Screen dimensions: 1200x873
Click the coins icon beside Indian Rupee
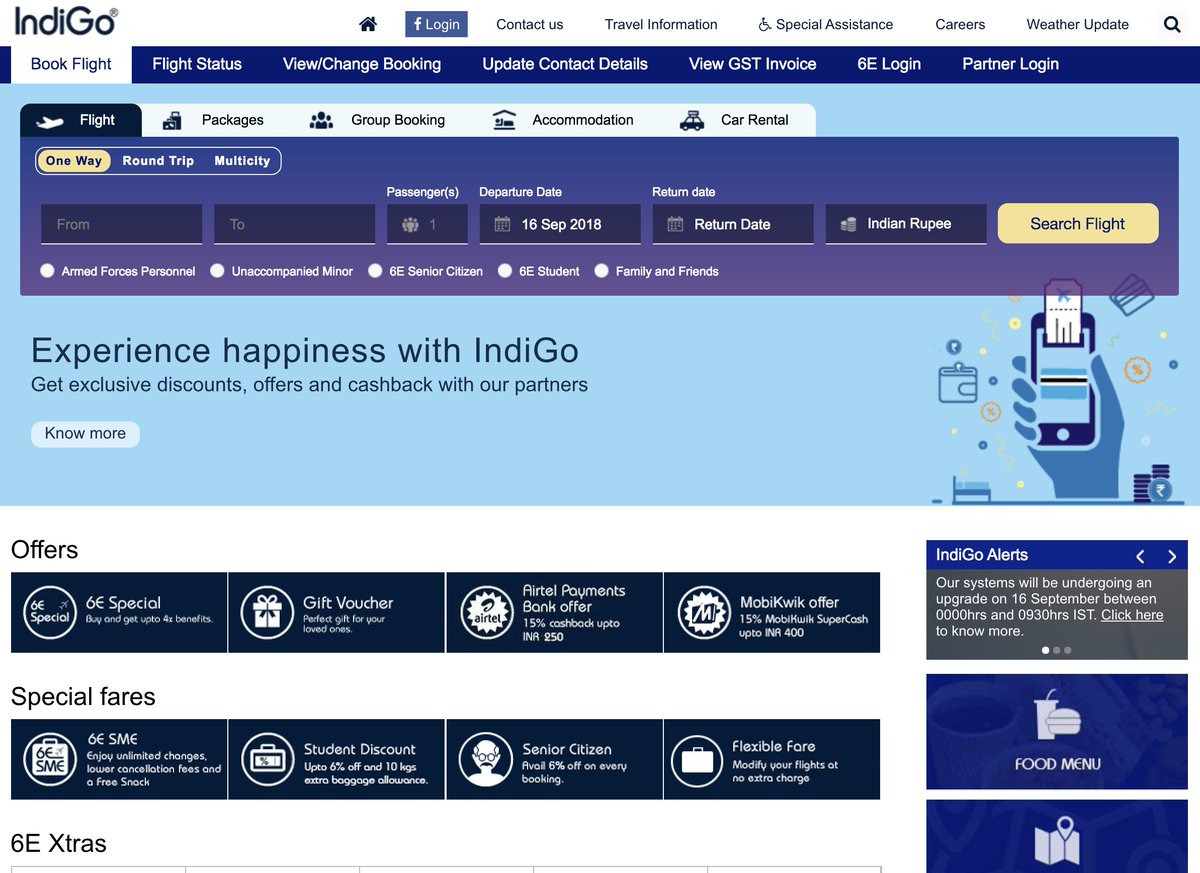(x=848, y=225)
